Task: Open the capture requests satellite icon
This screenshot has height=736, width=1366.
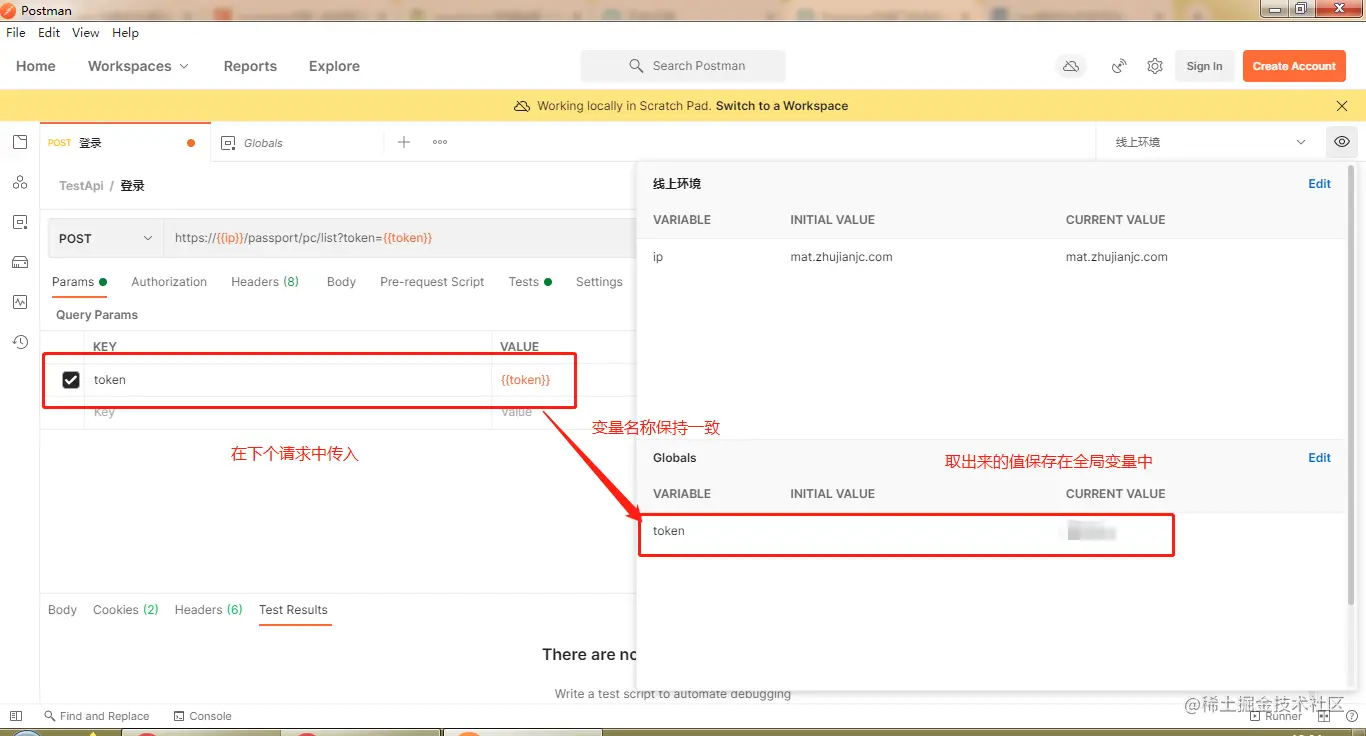Action: click(x=1120, y=66)
